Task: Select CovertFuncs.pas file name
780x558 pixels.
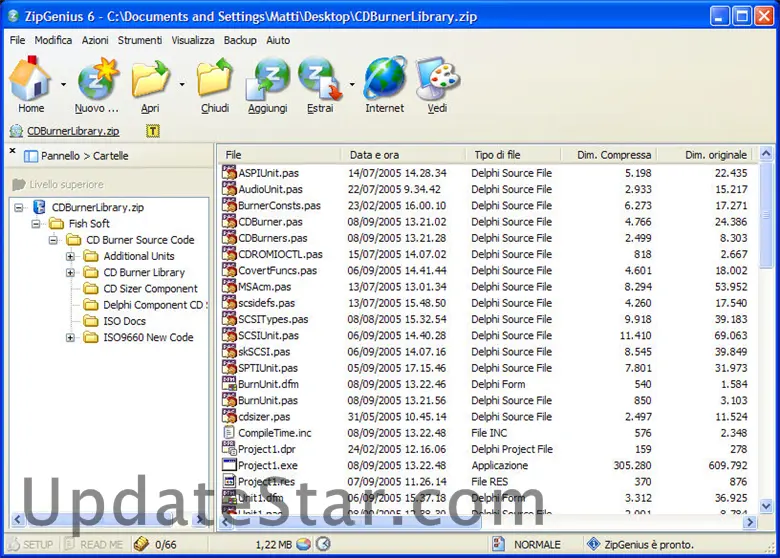Action: (278, 271)
